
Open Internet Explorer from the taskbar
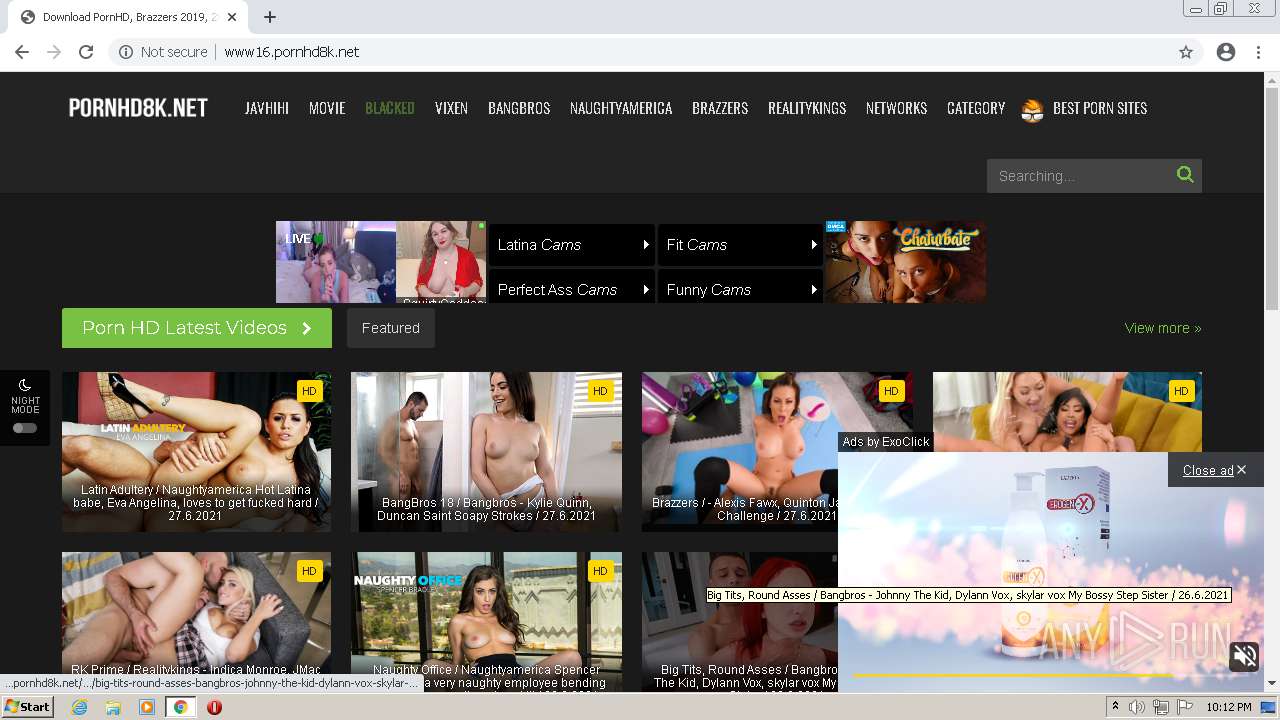point(79,707)
